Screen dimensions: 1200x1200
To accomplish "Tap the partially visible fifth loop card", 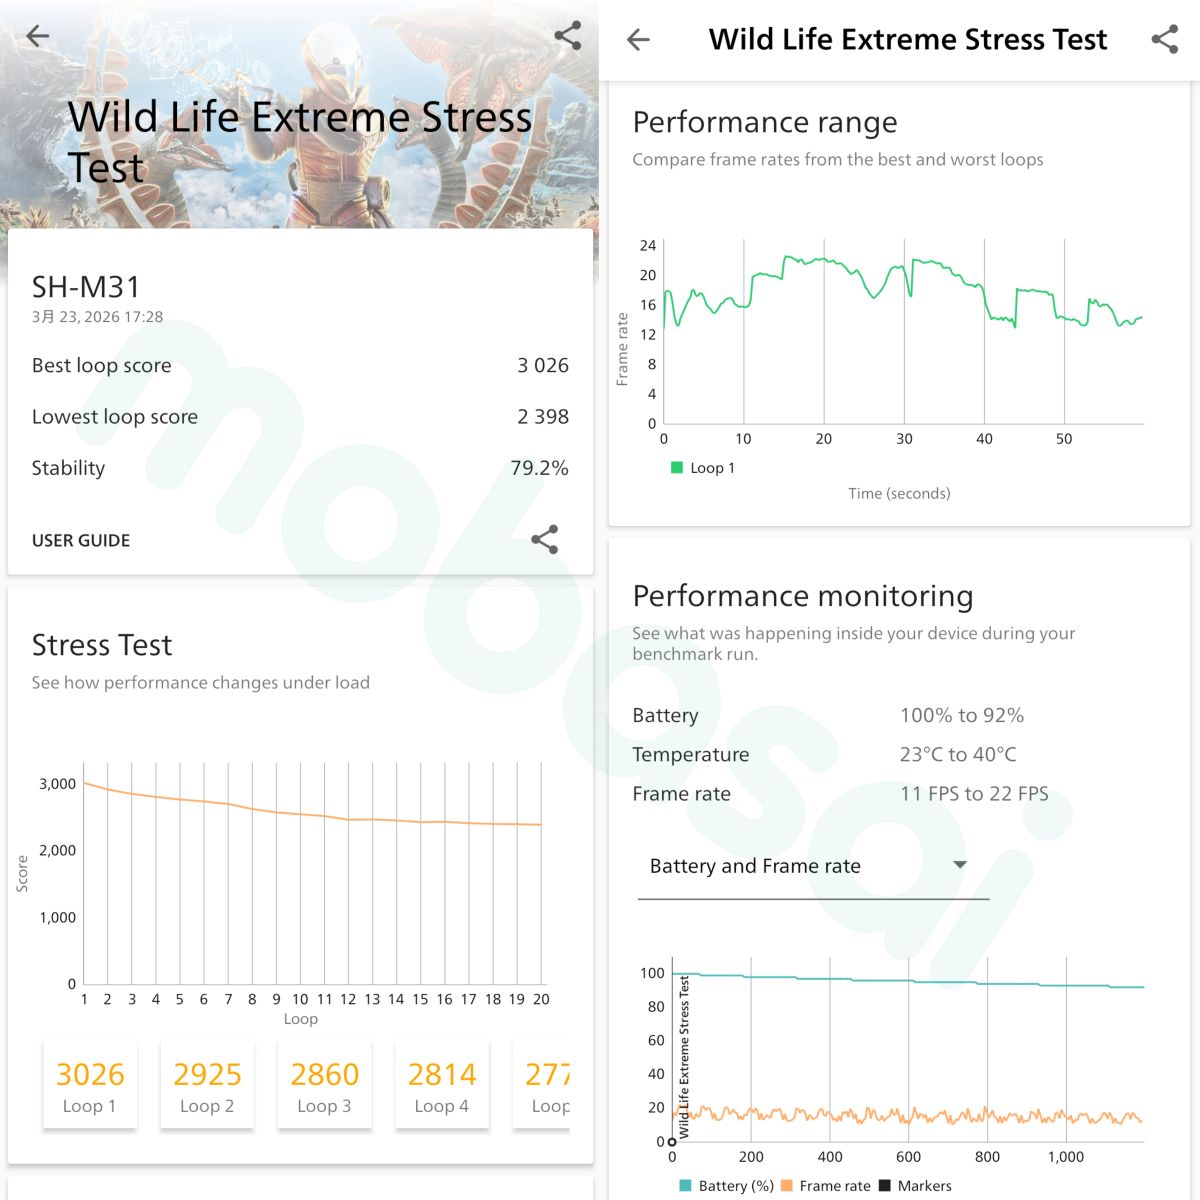I will (x=545, y=1084).
